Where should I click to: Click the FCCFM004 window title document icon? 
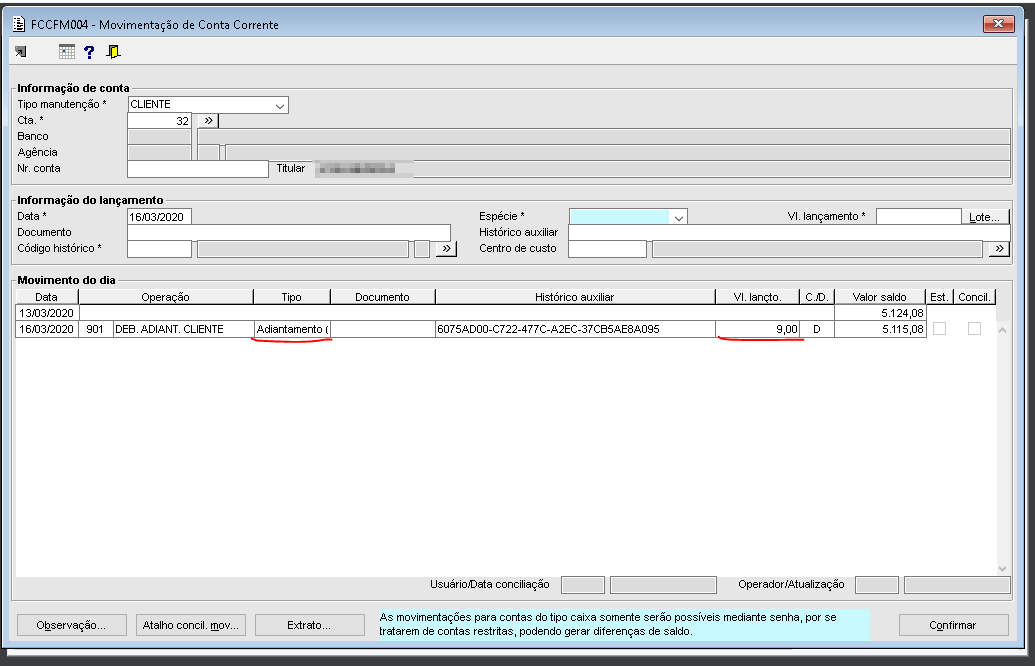tap(19, 24)
